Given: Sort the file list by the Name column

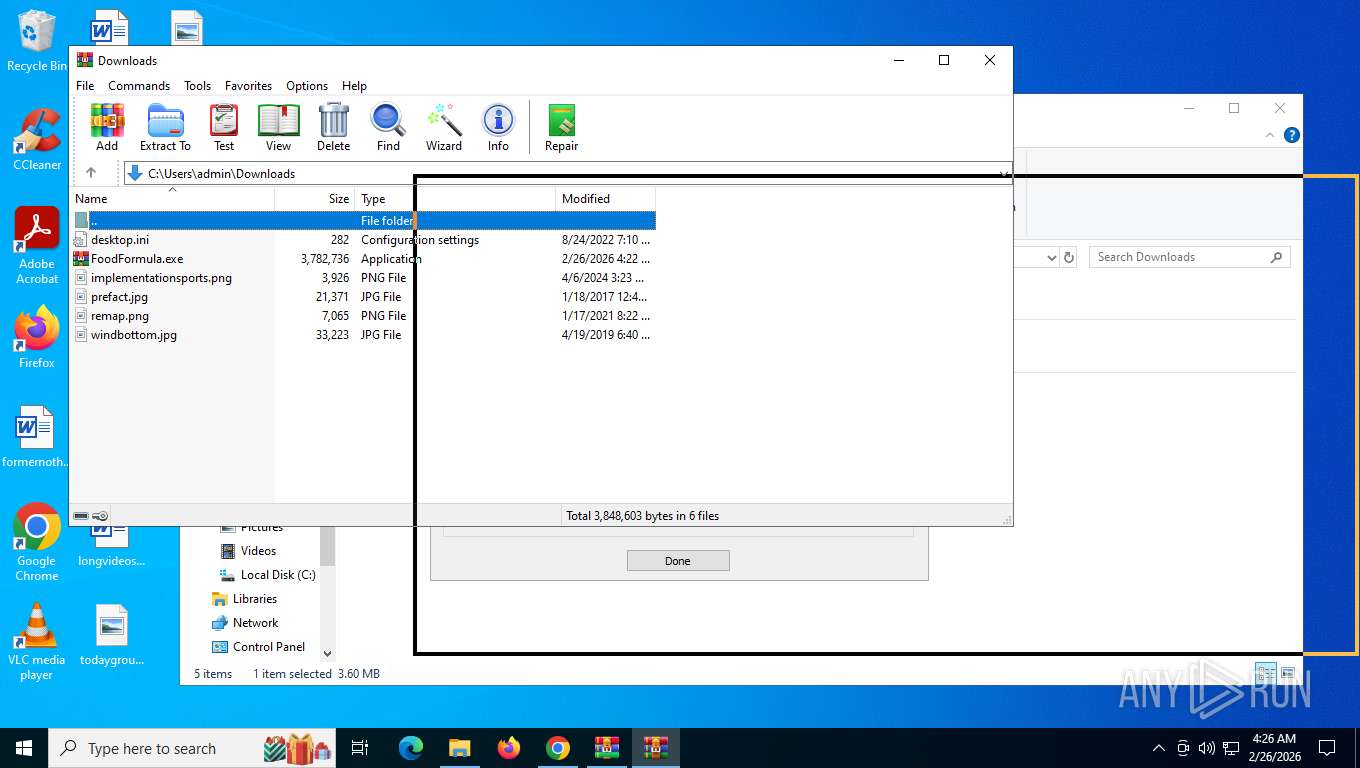Looking at the screenshot, I should coord(172,199).
